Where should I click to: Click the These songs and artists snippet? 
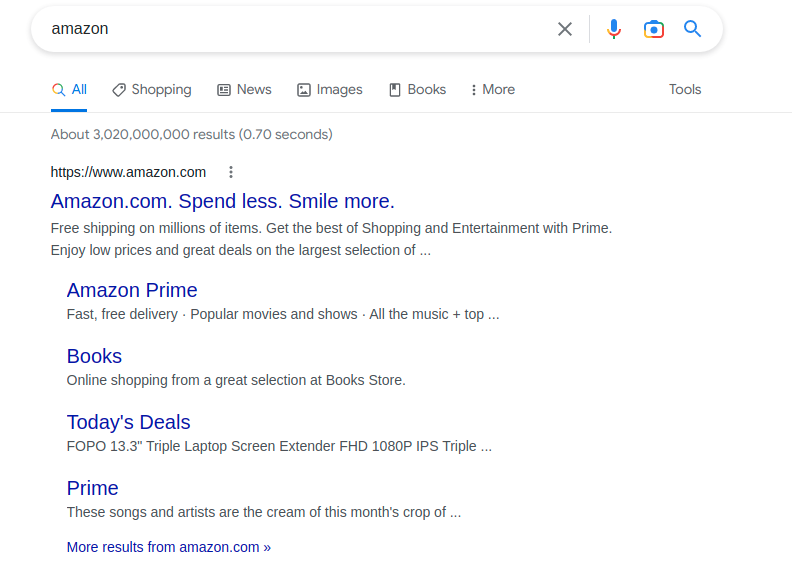(264, 512)
